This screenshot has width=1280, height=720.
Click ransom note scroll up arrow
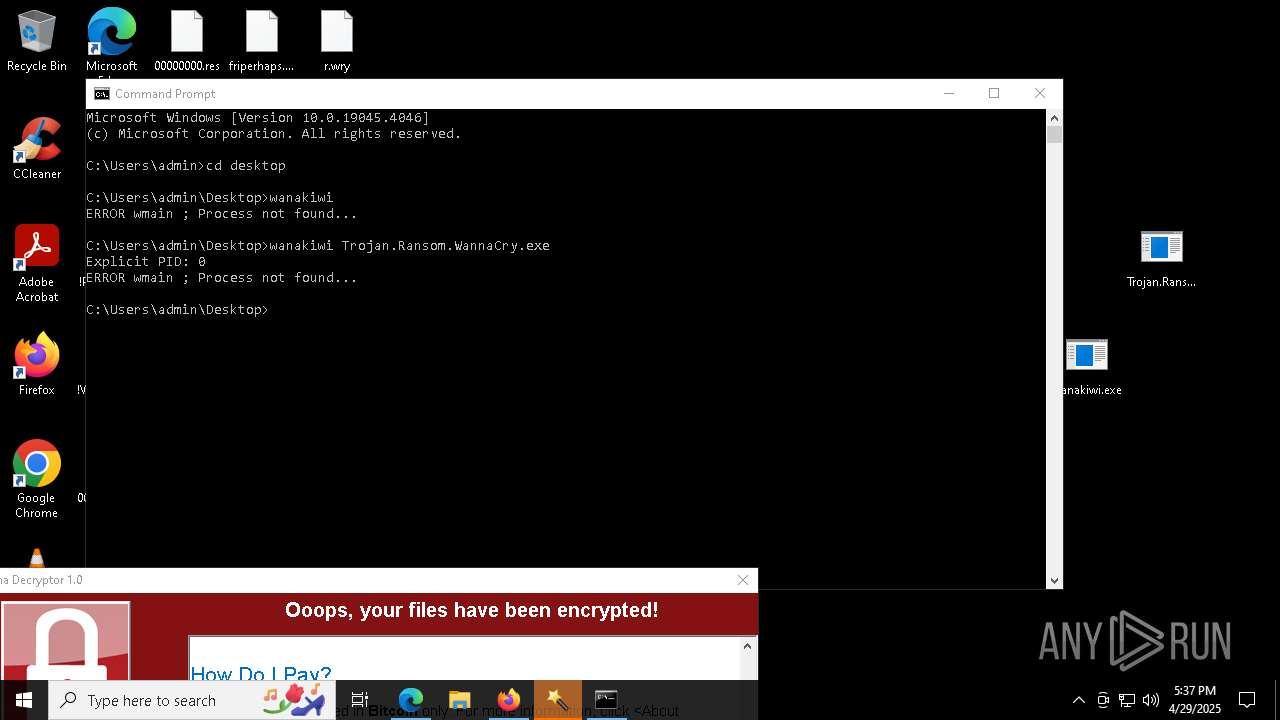pyautogui.click(x=746, y=647)
